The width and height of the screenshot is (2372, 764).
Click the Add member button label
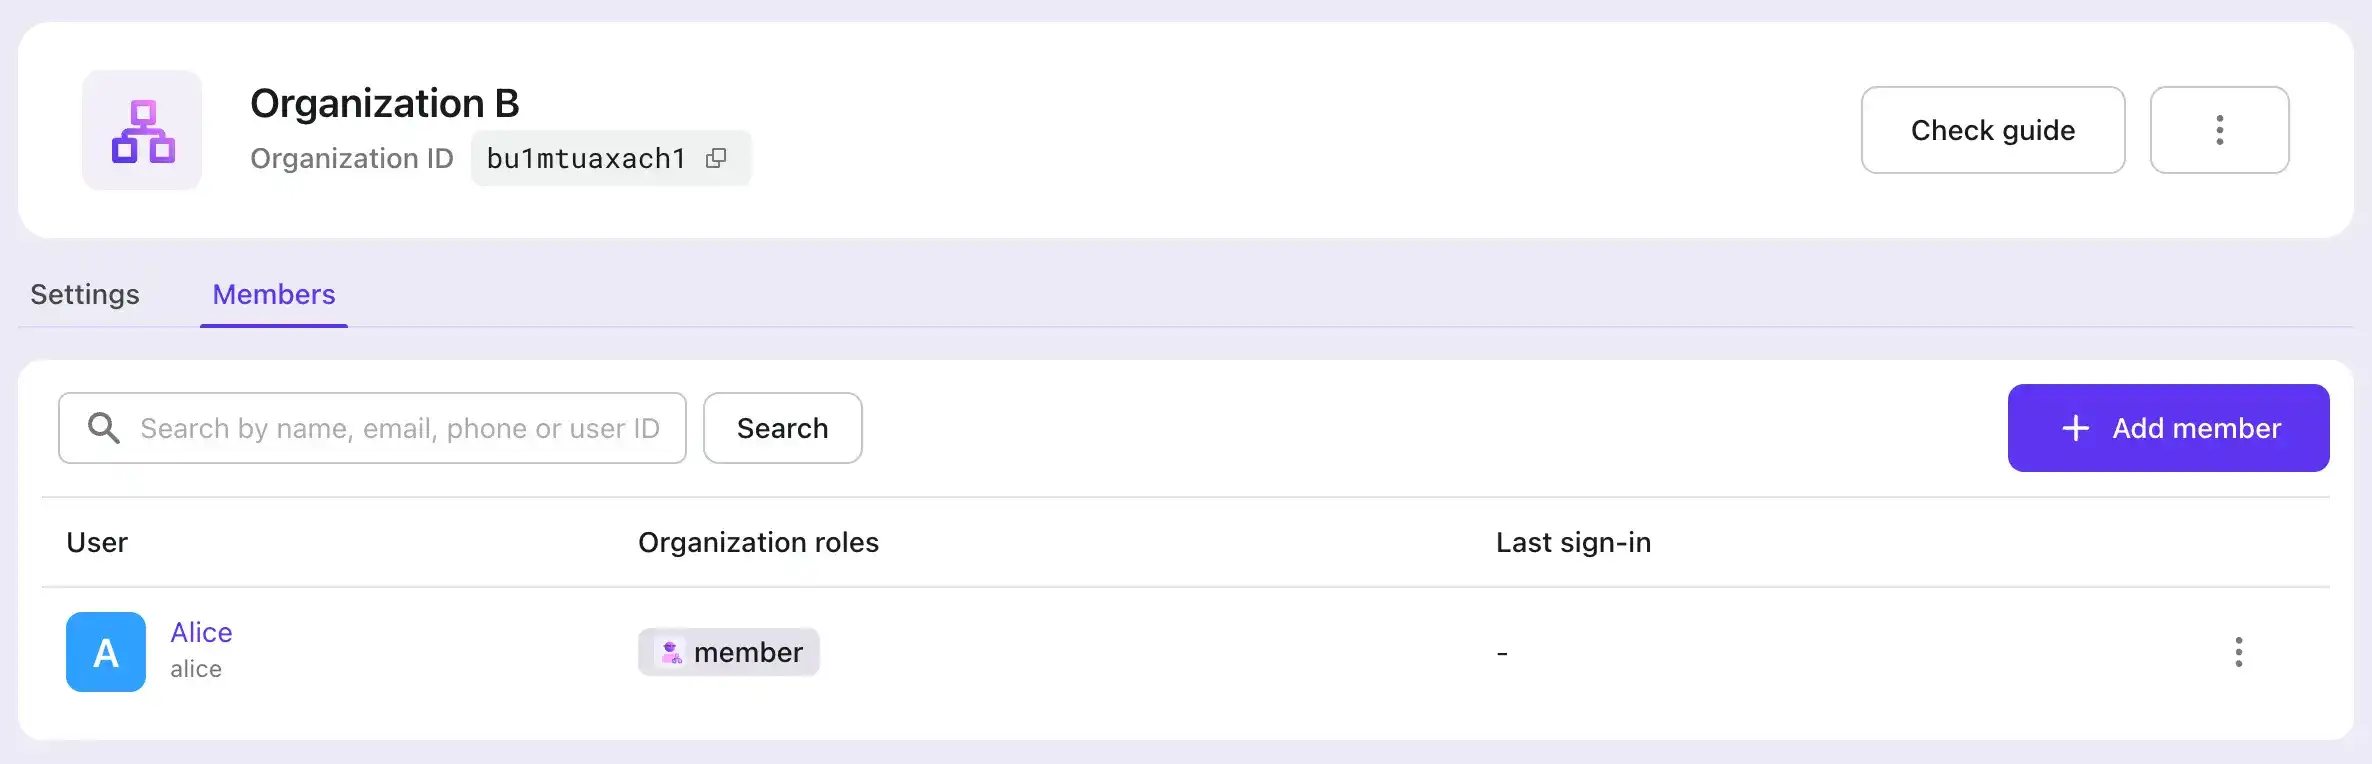pyautogui.click(x=2196, y=428)
